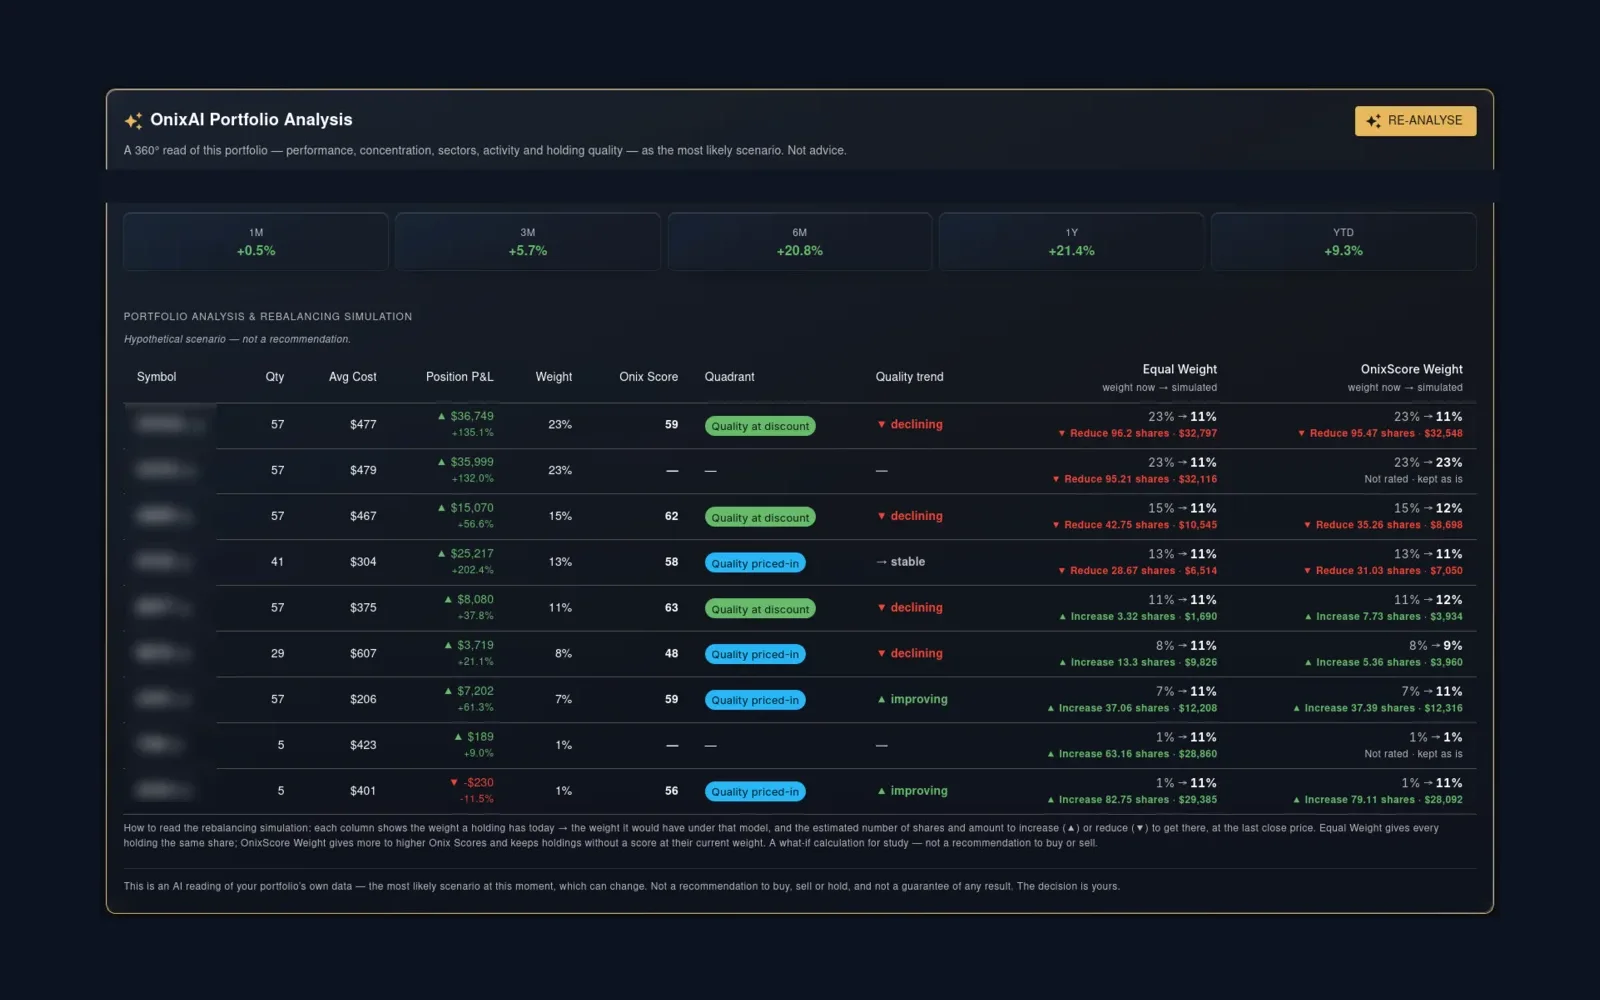Click the $15,070 position P&L value
Image resolution: width=1600 pixels, height=1000 pixels.
tap(472, 508)
